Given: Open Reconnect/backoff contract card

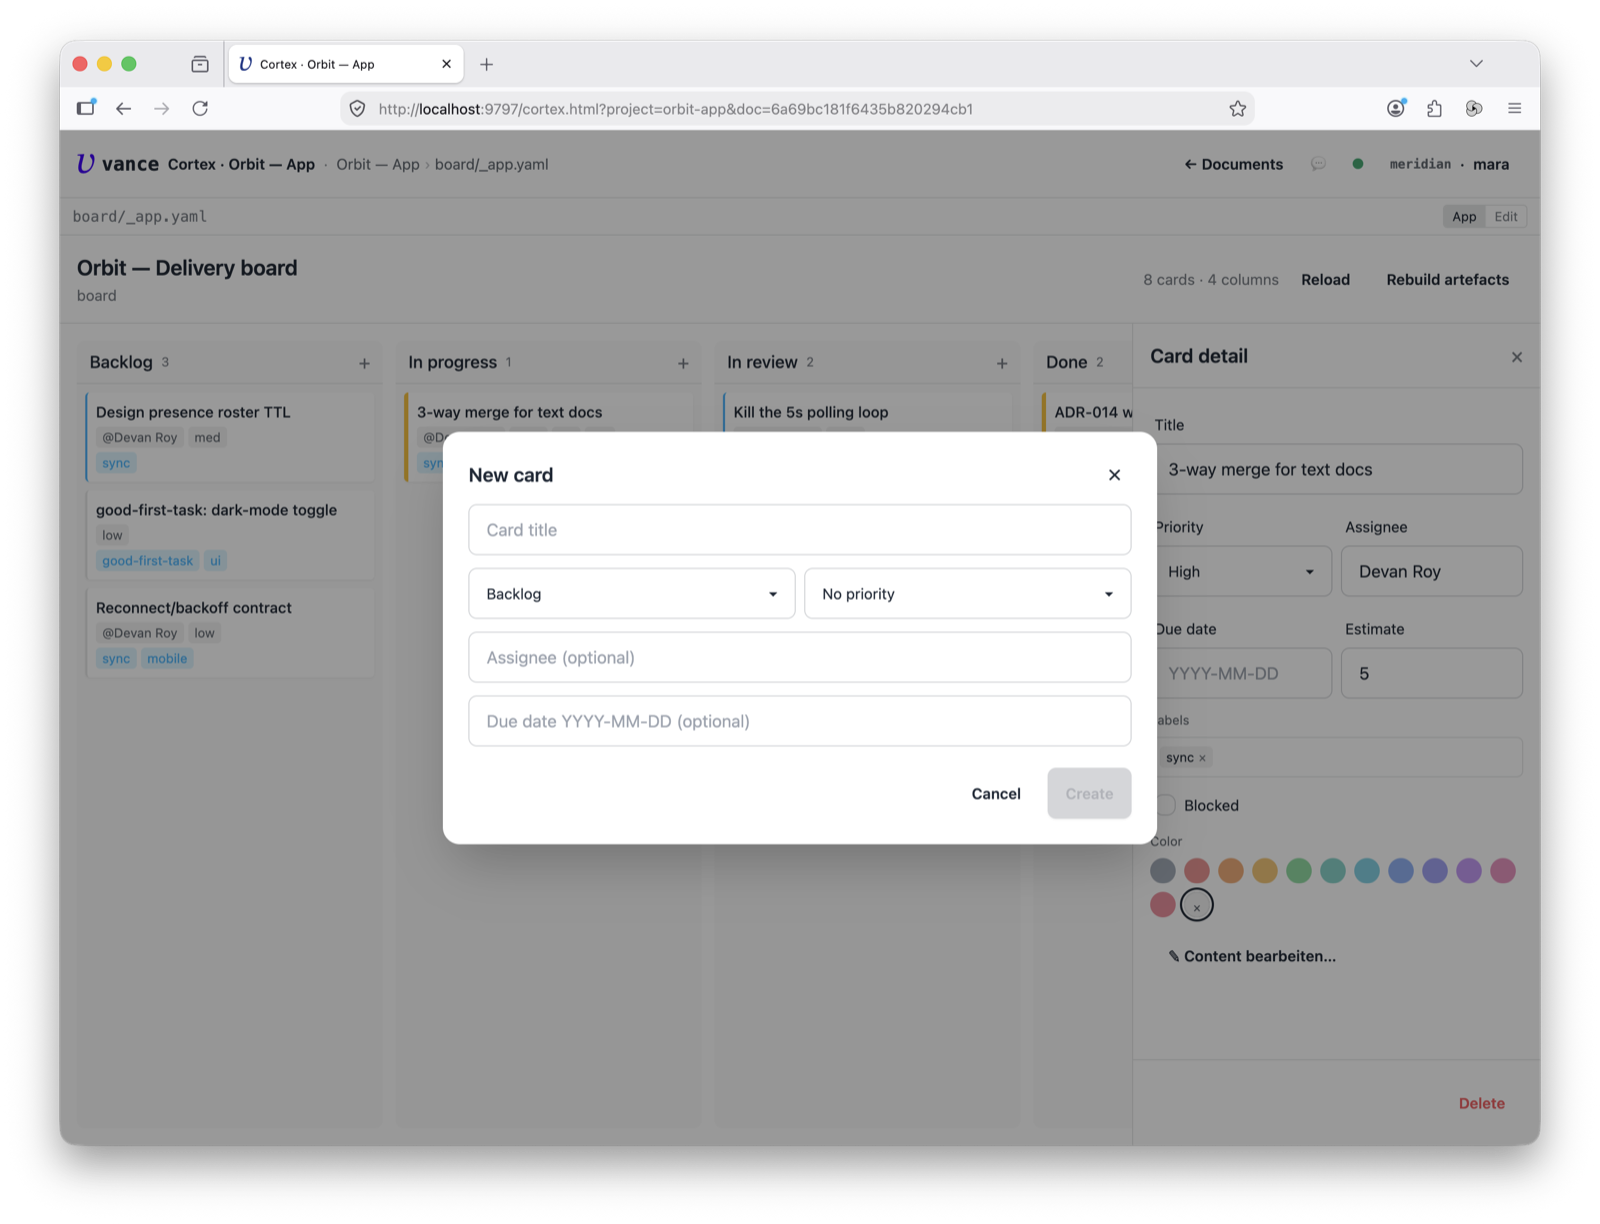Looking at the screenshot, I should [230, 632].
